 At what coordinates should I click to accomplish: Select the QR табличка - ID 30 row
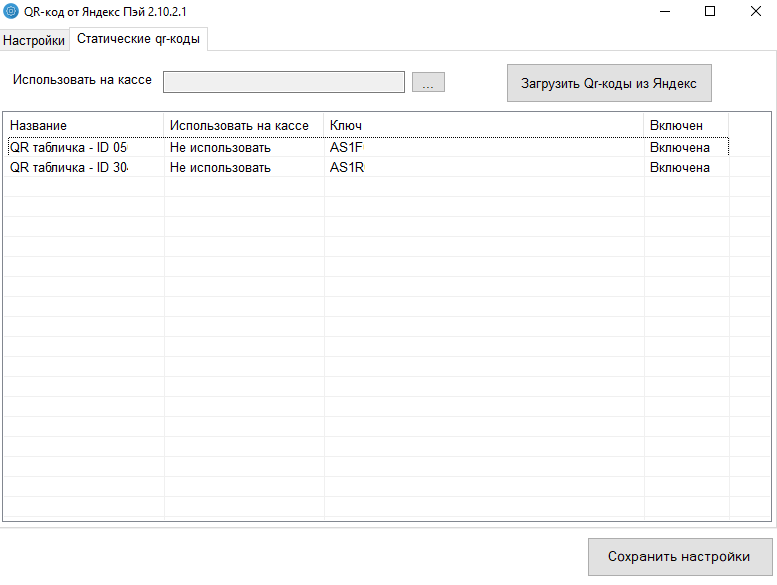(x=68, y=167)
